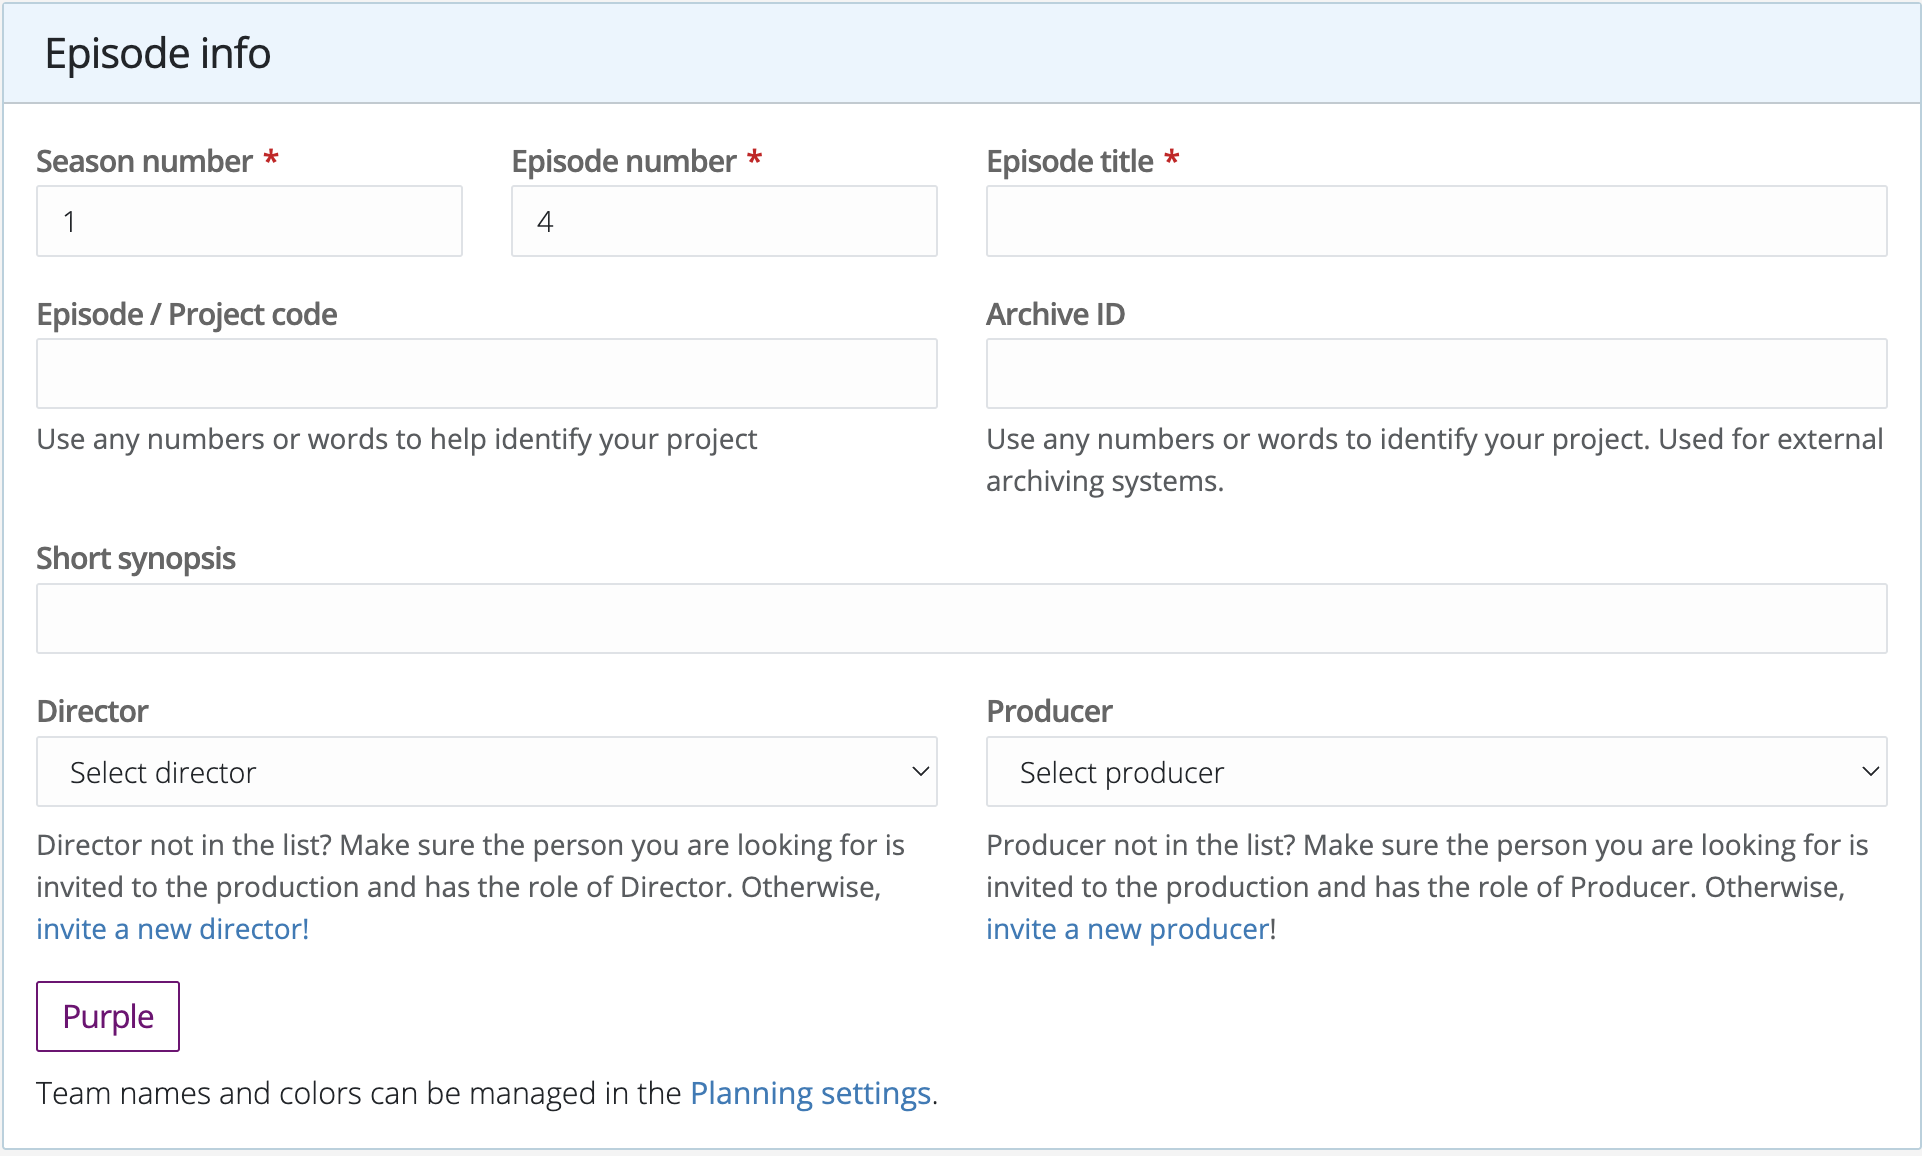The width and height of the screenshot is (1922, 1156).
Task: Click the Episode number label text
Action: pos(623,161)
